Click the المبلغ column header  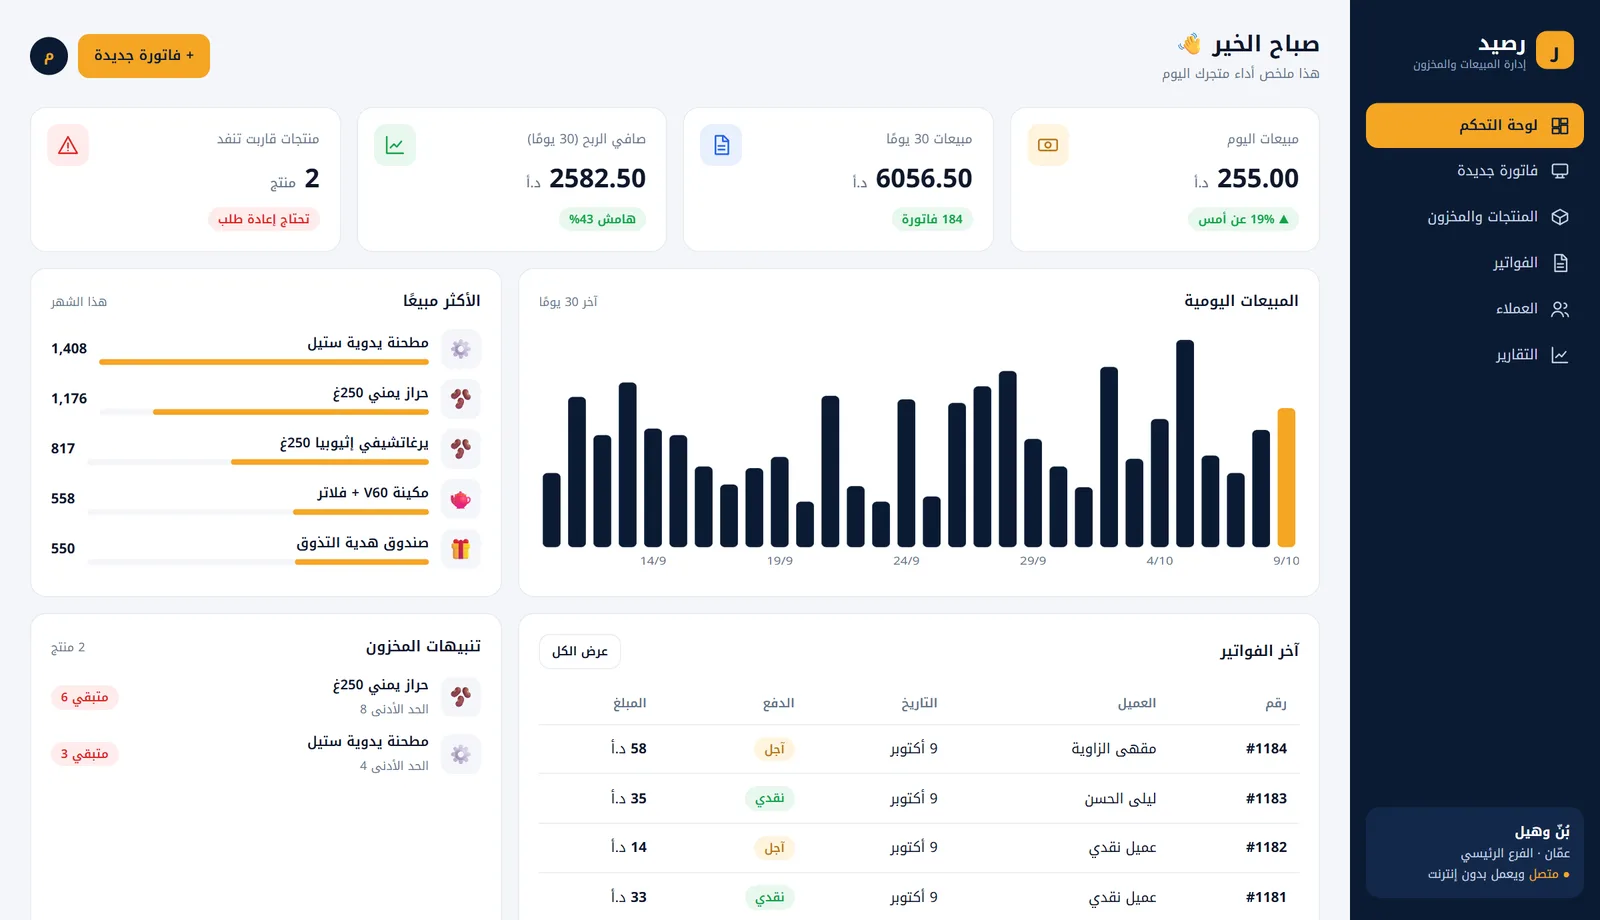point(630,703)
